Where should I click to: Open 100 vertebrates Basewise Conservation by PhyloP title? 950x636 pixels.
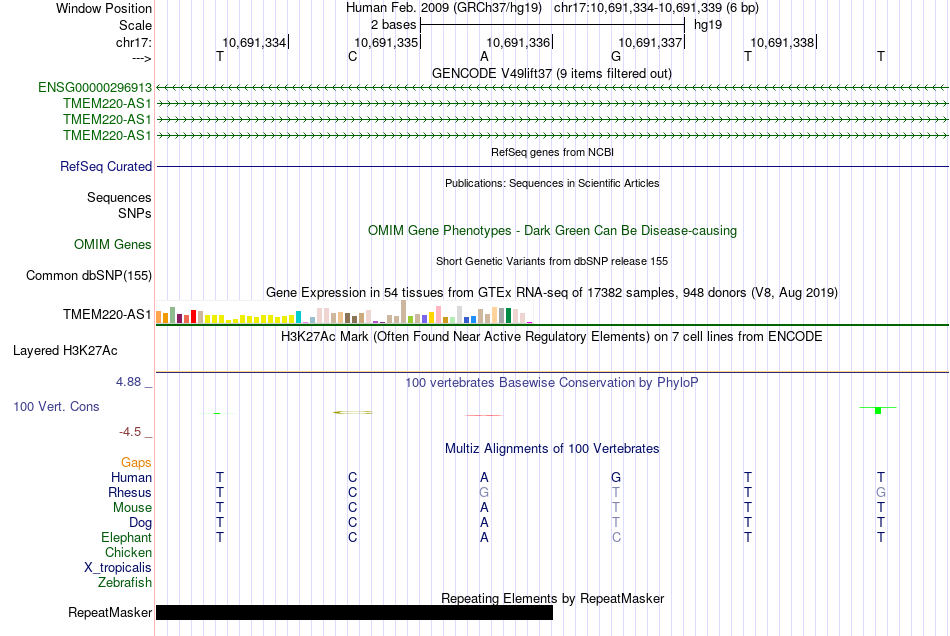[552, 383]
